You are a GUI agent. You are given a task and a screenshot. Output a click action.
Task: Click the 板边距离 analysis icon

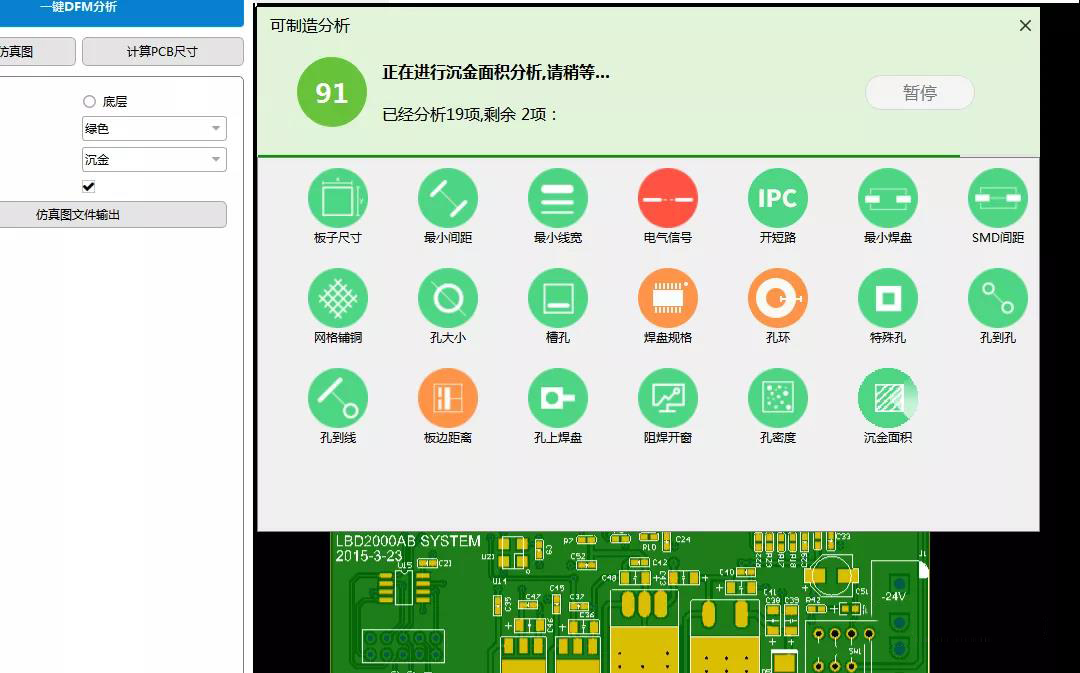448,397
